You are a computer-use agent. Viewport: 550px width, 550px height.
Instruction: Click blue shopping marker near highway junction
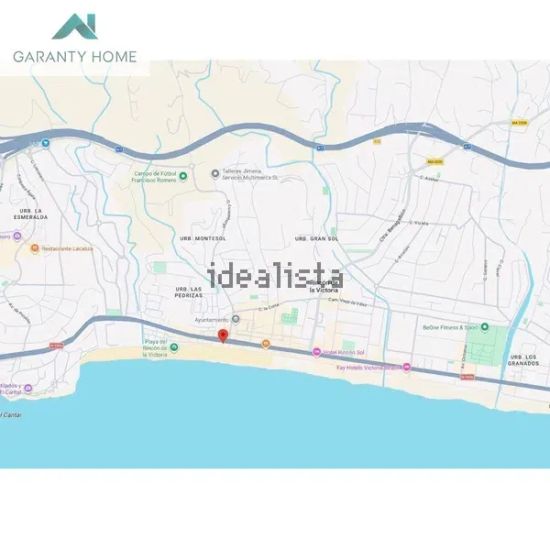pyautogui.click(x=45, y=143)
